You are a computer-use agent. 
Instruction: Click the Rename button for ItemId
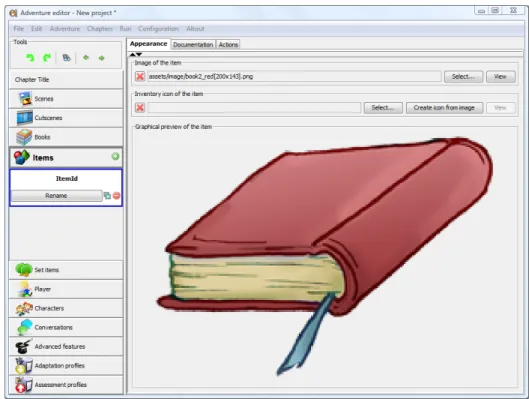point(56,196)
